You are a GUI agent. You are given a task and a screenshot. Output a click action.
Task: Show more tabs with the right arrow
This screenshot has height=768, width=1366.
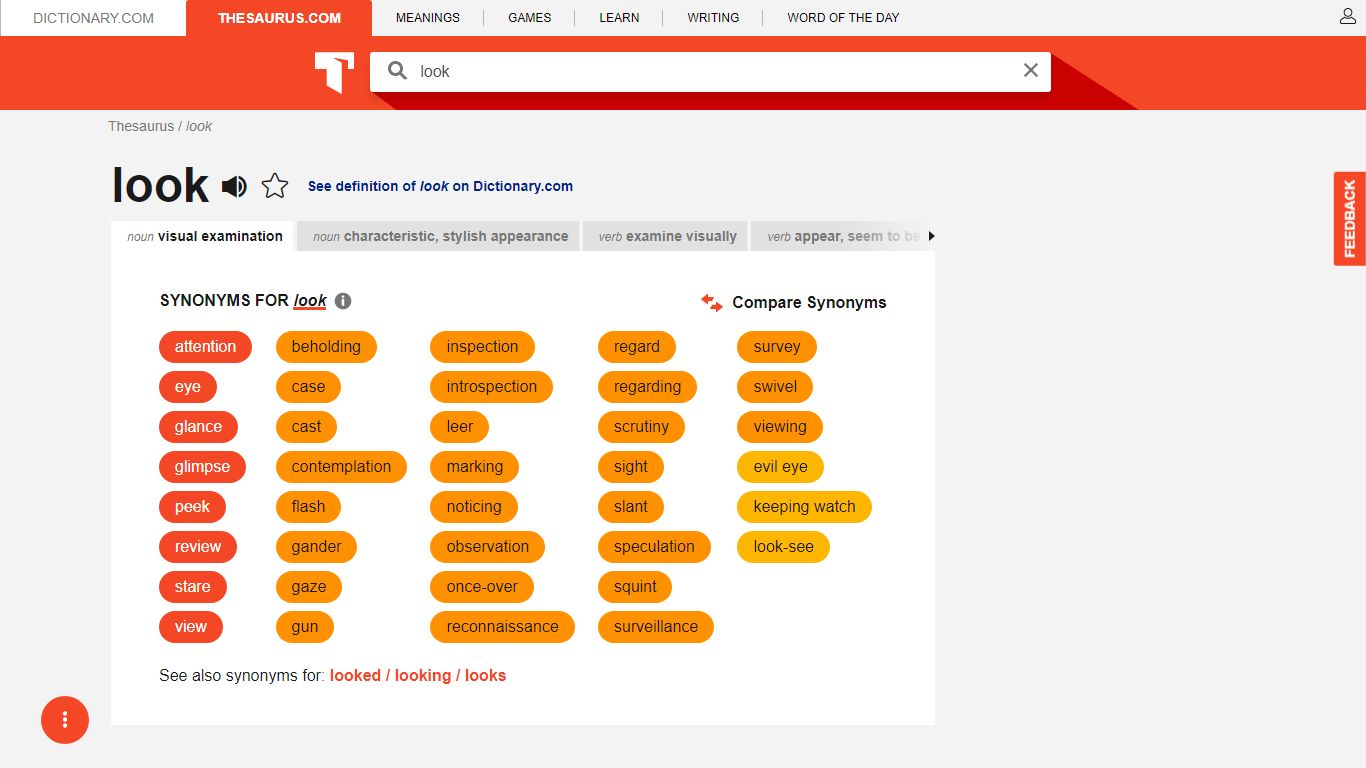click(931, 236)
